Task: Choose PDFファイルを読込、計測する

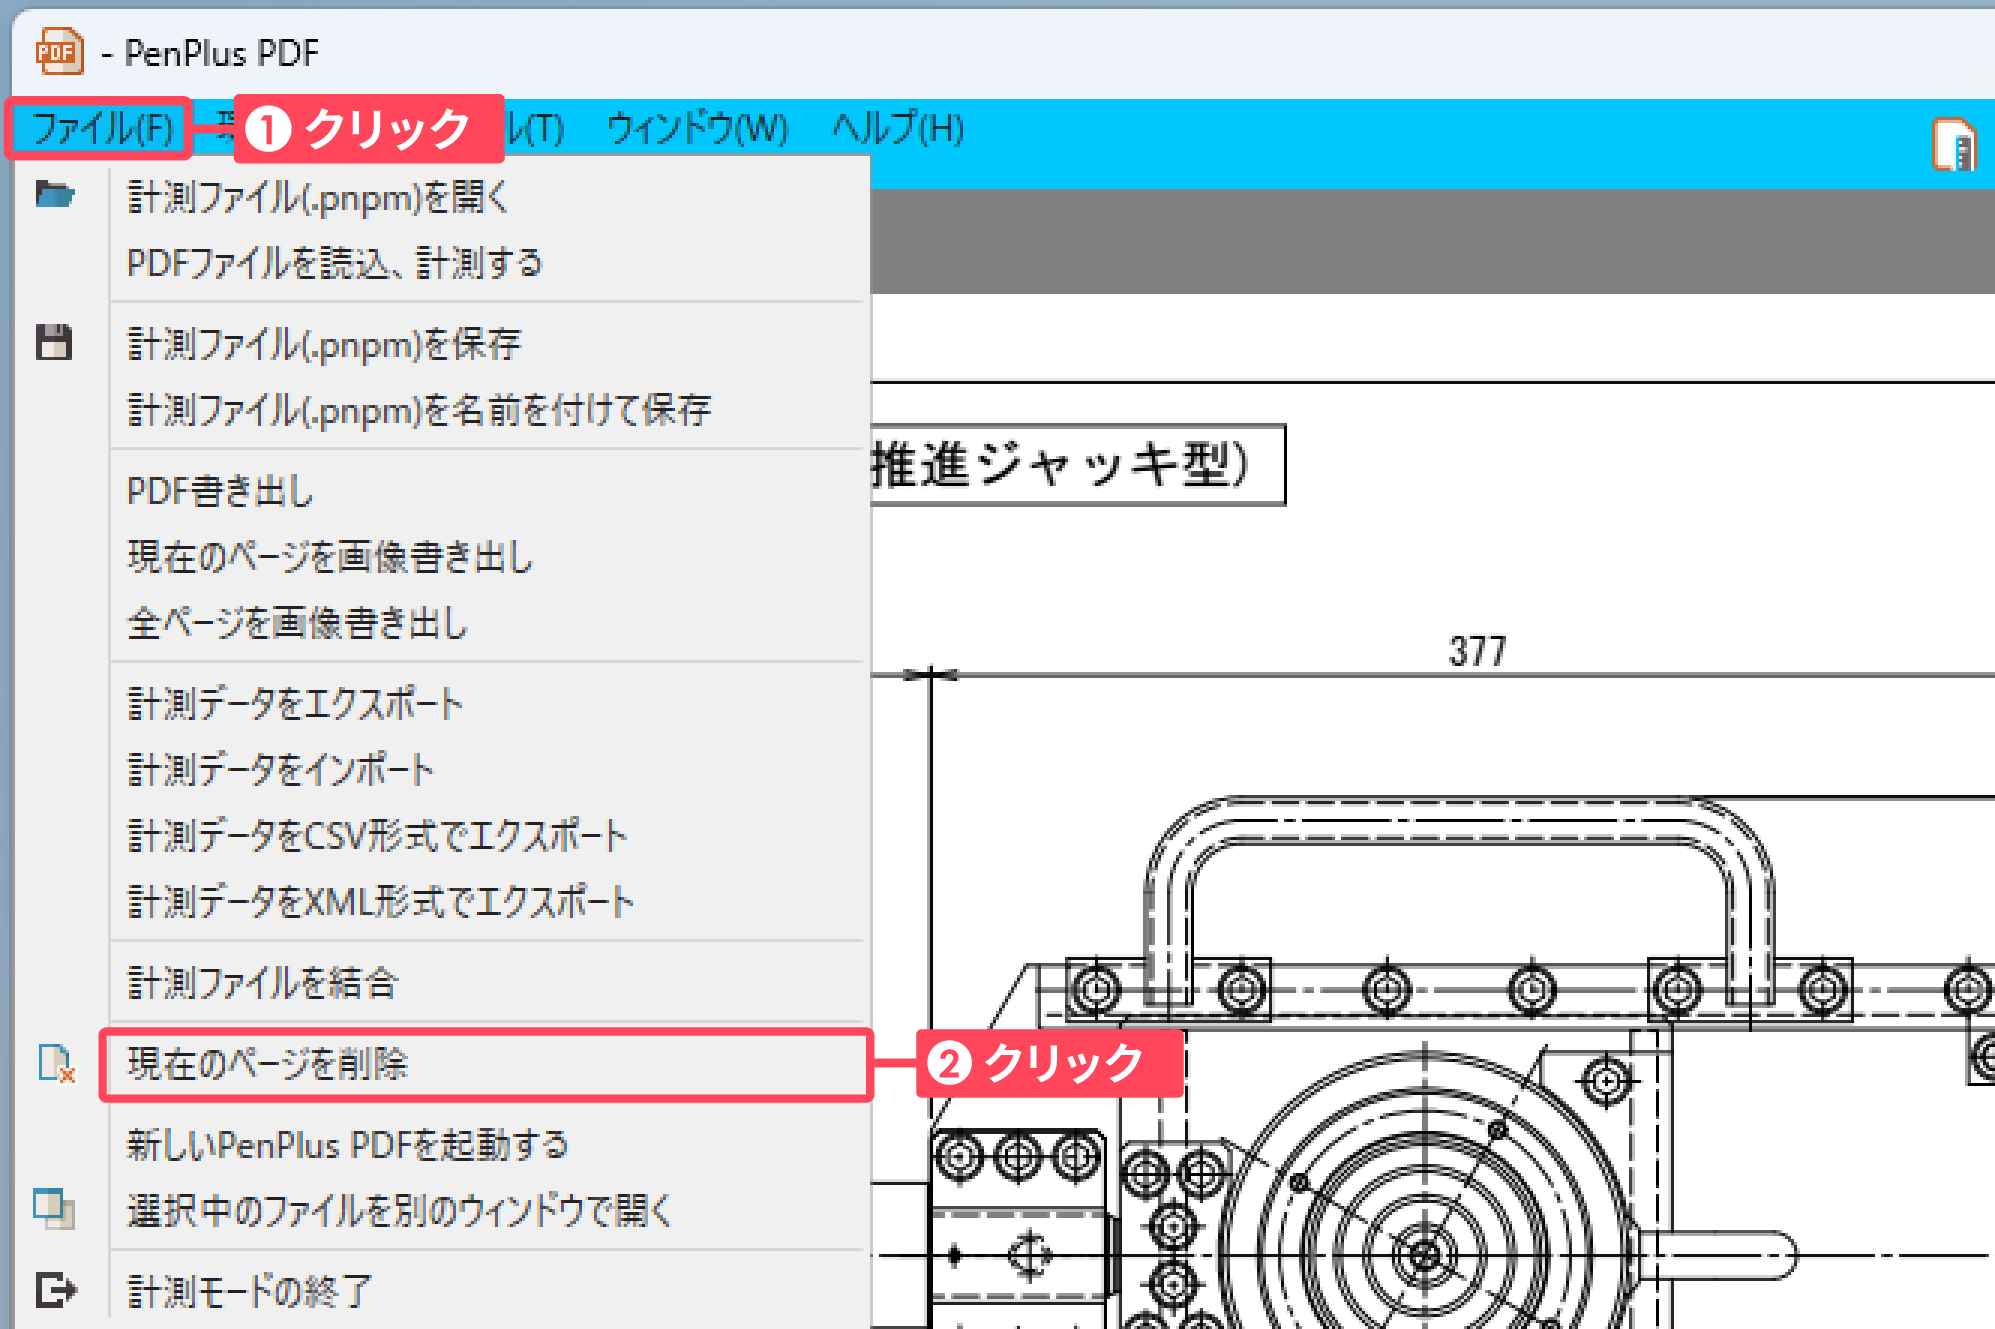Action: point(335,263)
